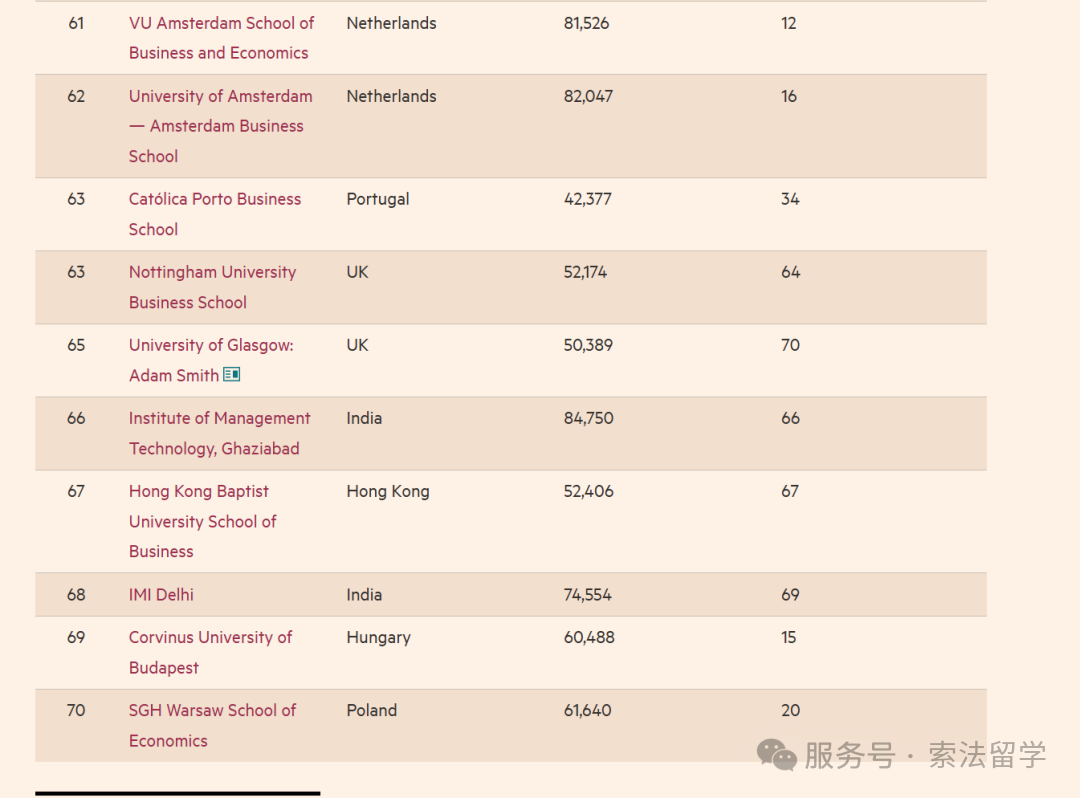Select the value 61,640

click(588, 711)
